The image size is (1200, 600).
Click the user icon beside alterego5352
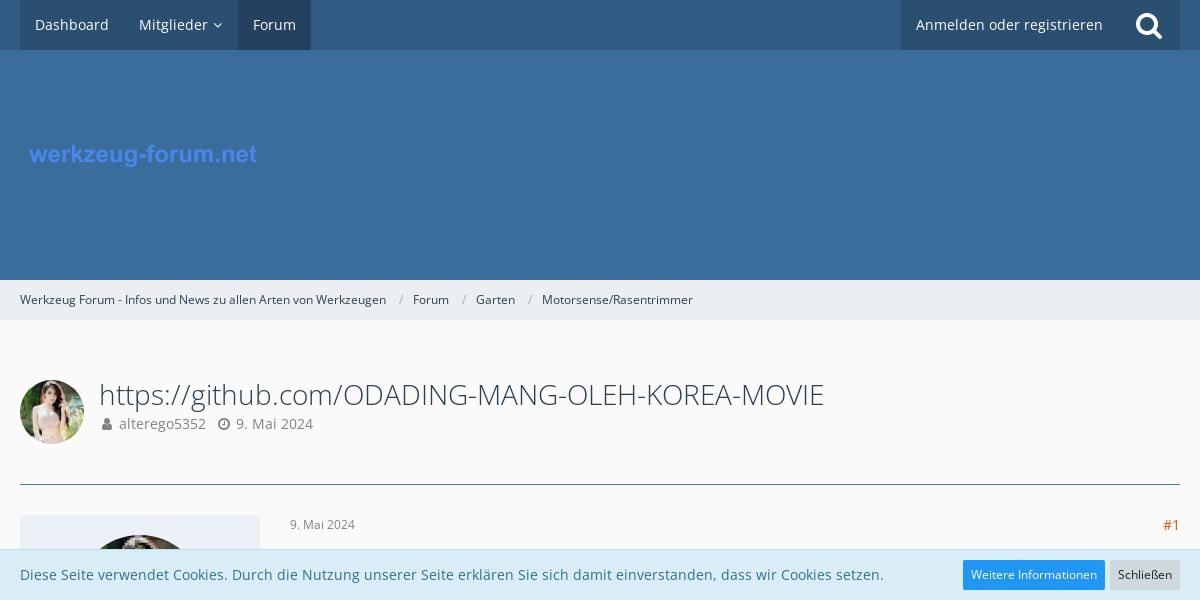[107, 424]
